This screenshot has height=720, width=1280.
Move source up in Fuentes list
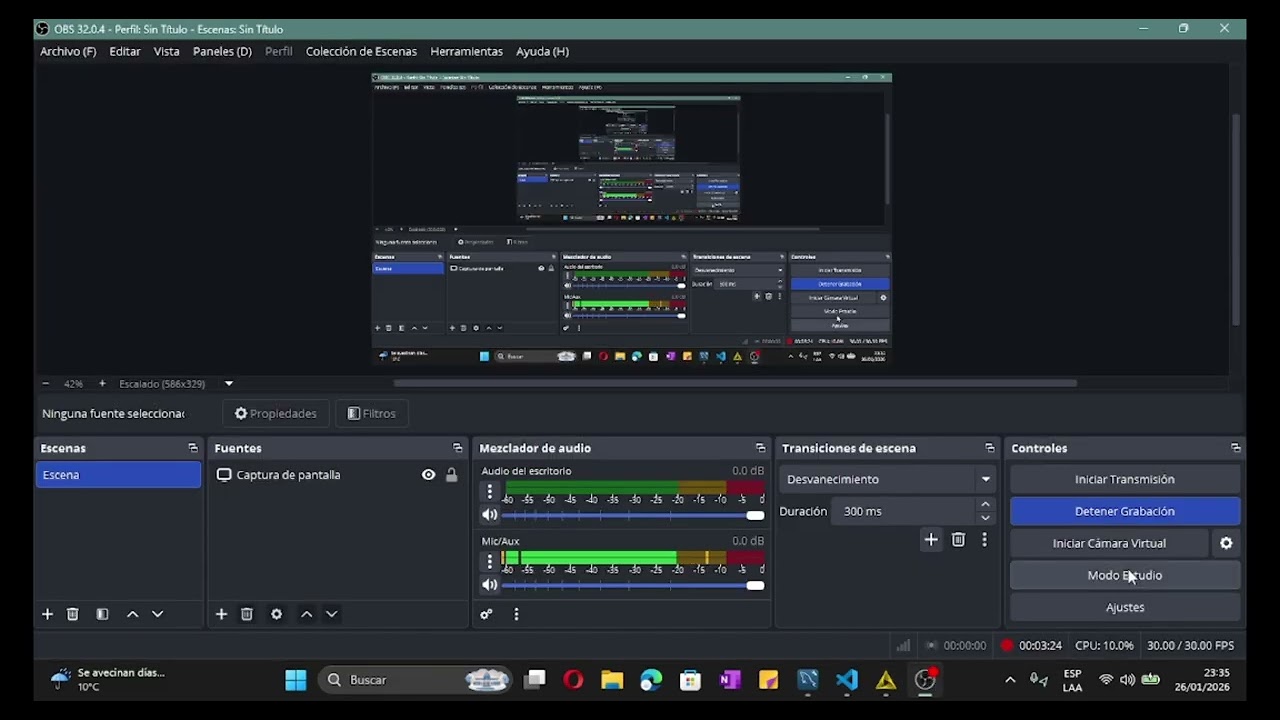pyautogui.click(x=306, y=614)
